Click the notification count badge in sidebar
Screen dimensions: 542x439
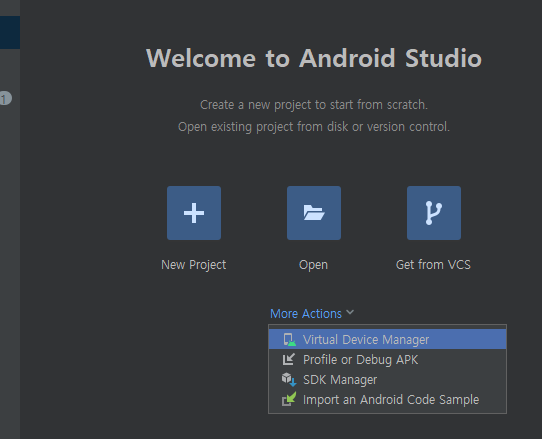coord(6,99)
